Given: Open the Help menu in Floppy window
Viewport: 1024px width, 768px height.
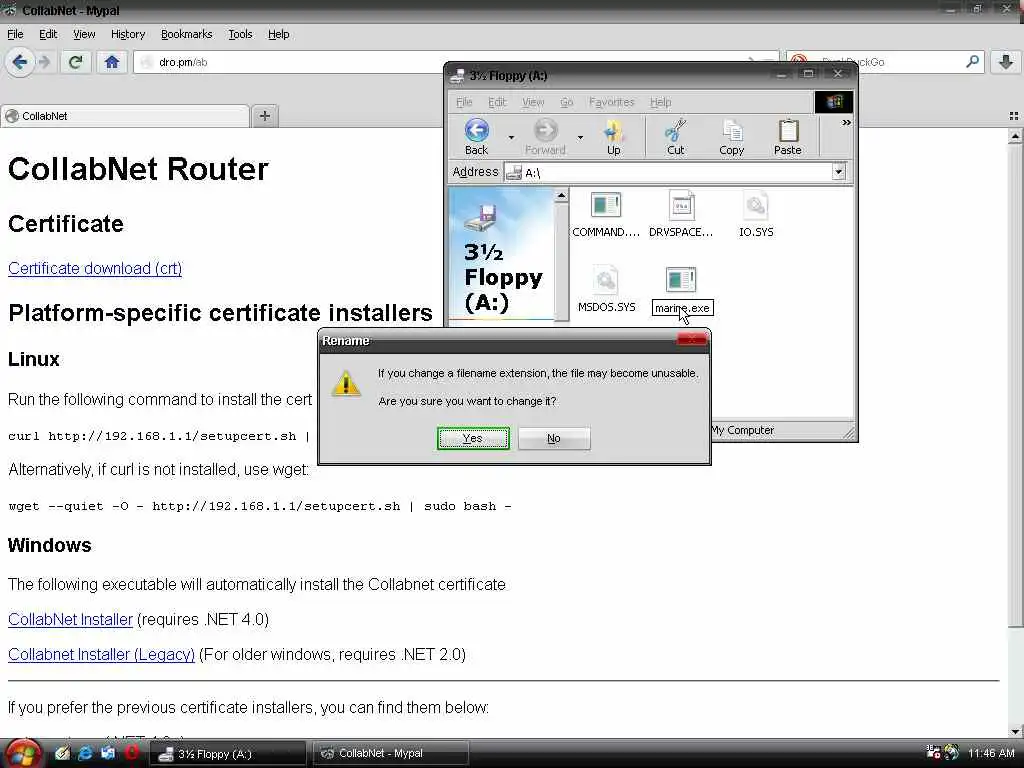Looking at the screenshot, I should click(660, 102).
